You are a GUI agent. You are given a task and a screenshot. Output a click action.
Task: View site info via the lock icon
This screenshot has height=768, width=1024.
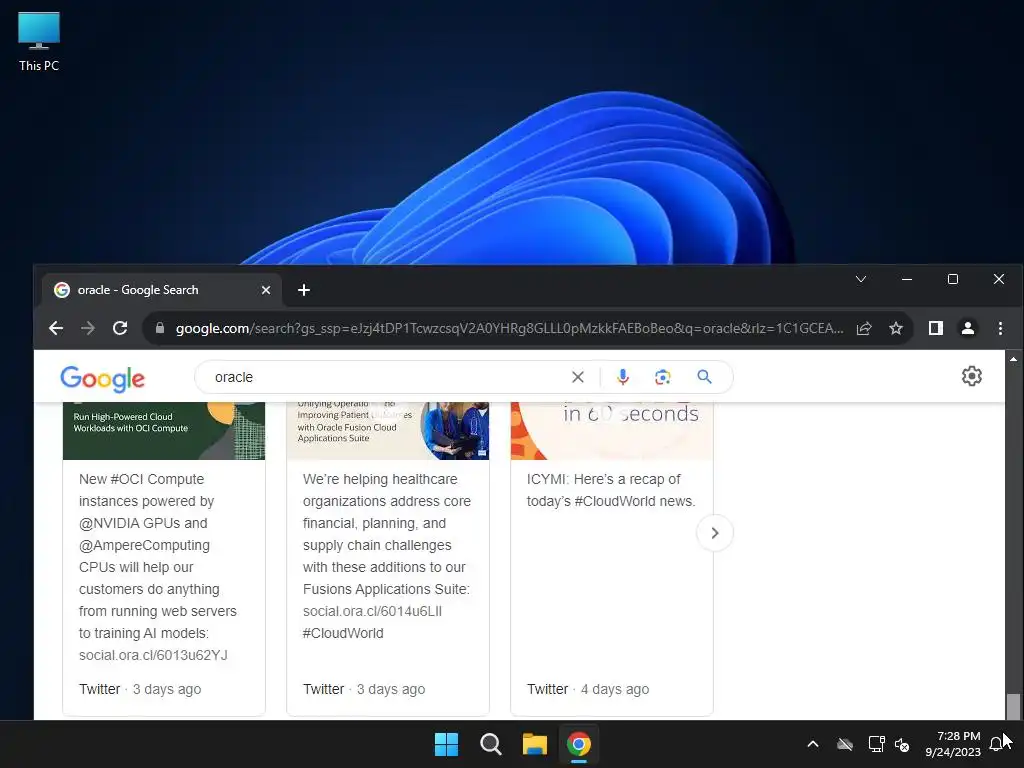160,328
